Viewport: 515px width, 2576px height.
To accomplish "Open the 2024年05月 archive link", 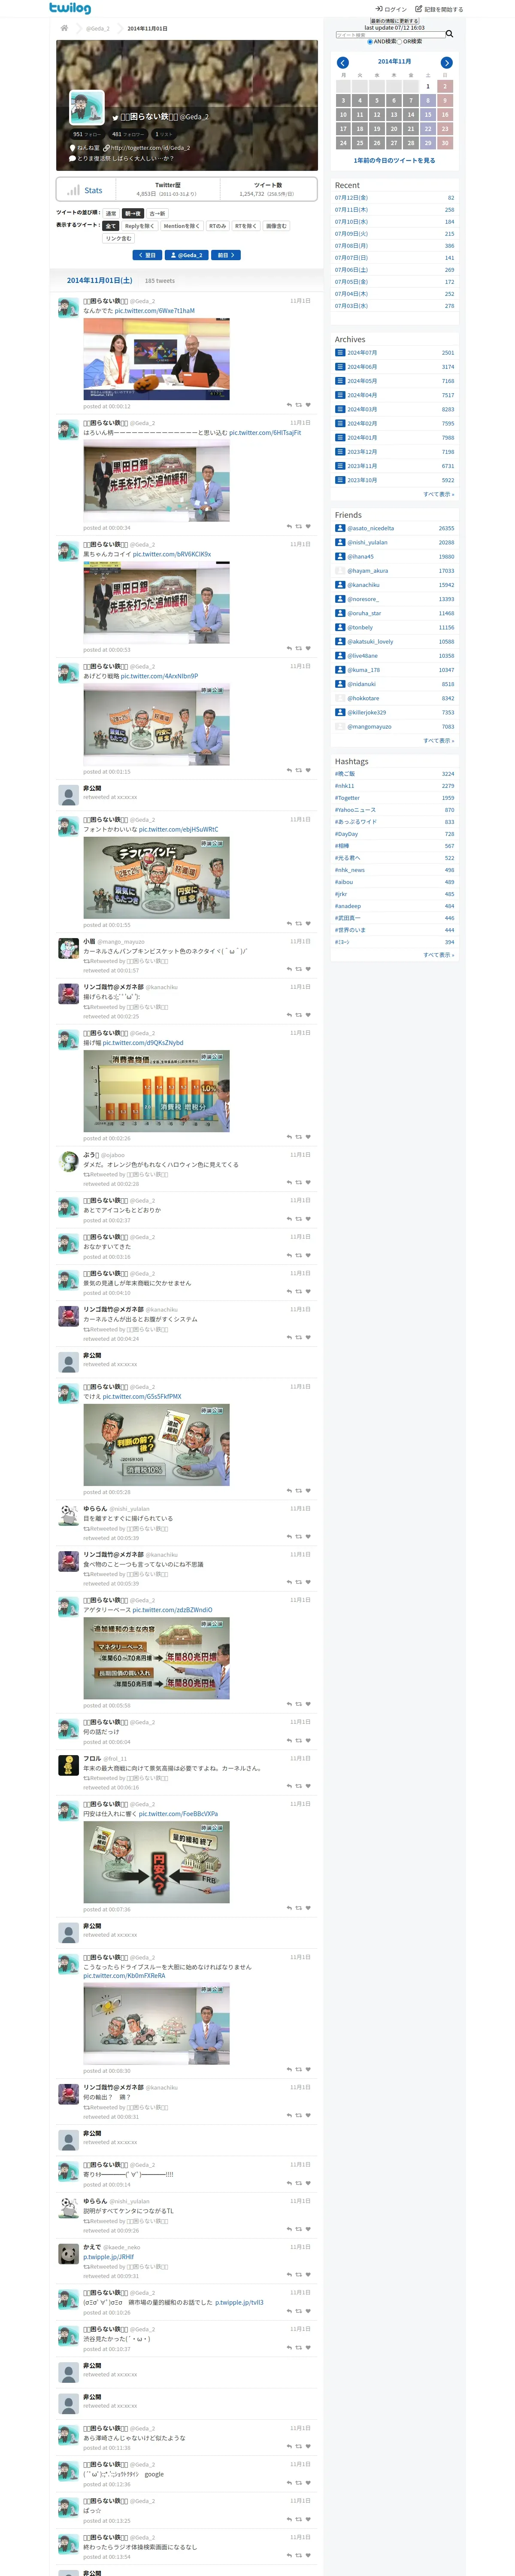I will (x=362, y=381).
